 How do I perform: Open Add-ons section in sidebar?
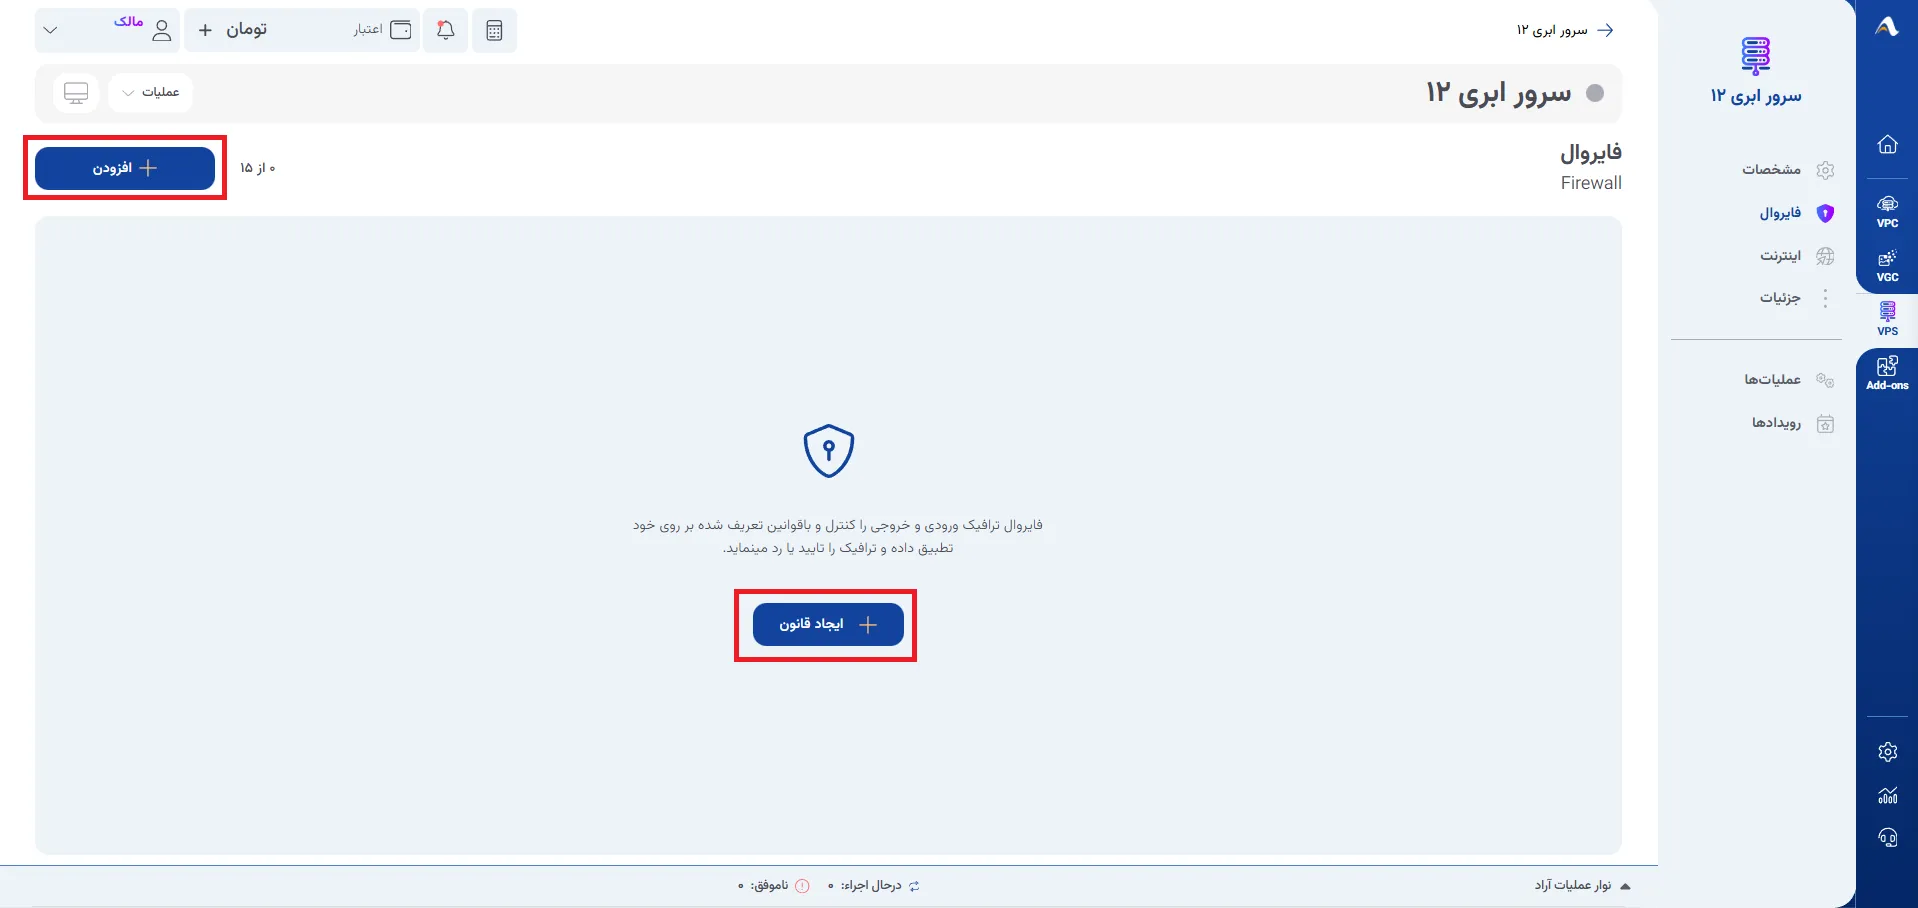coord(1887,373)
